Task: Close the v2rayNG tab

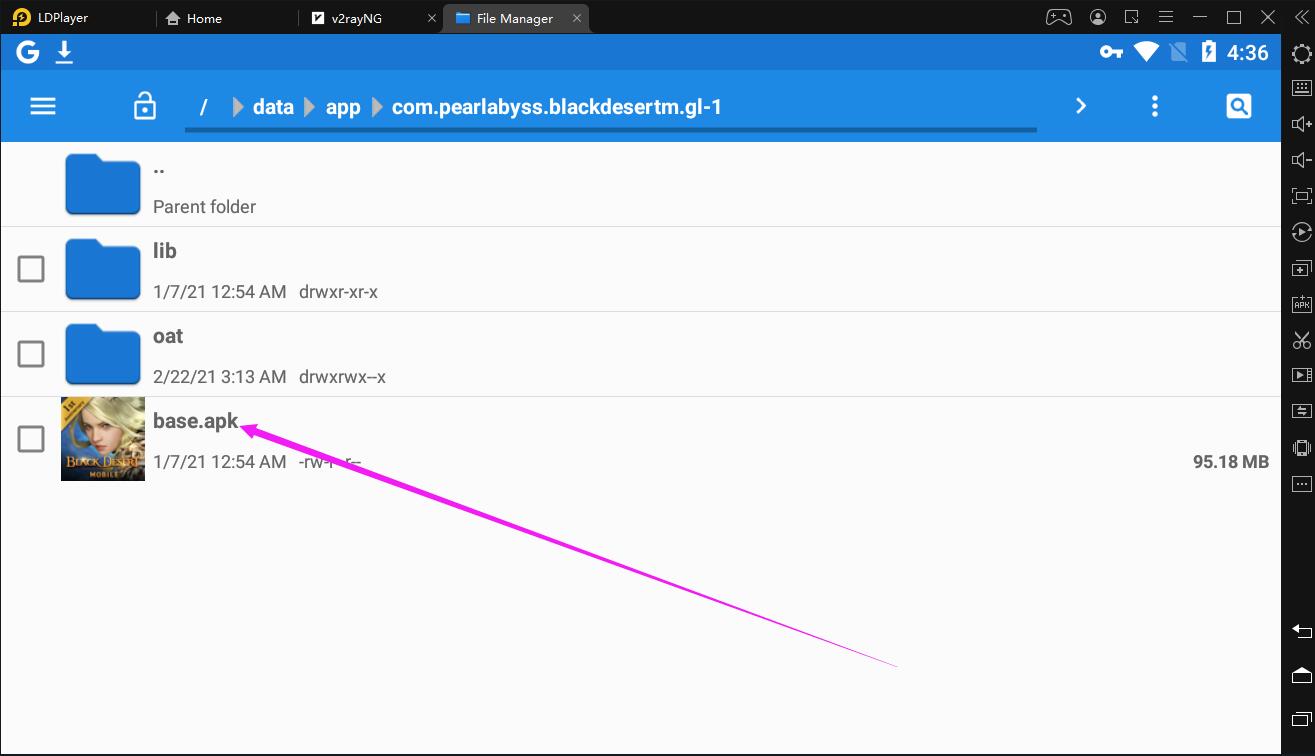Action: click(x=431, y=18)
